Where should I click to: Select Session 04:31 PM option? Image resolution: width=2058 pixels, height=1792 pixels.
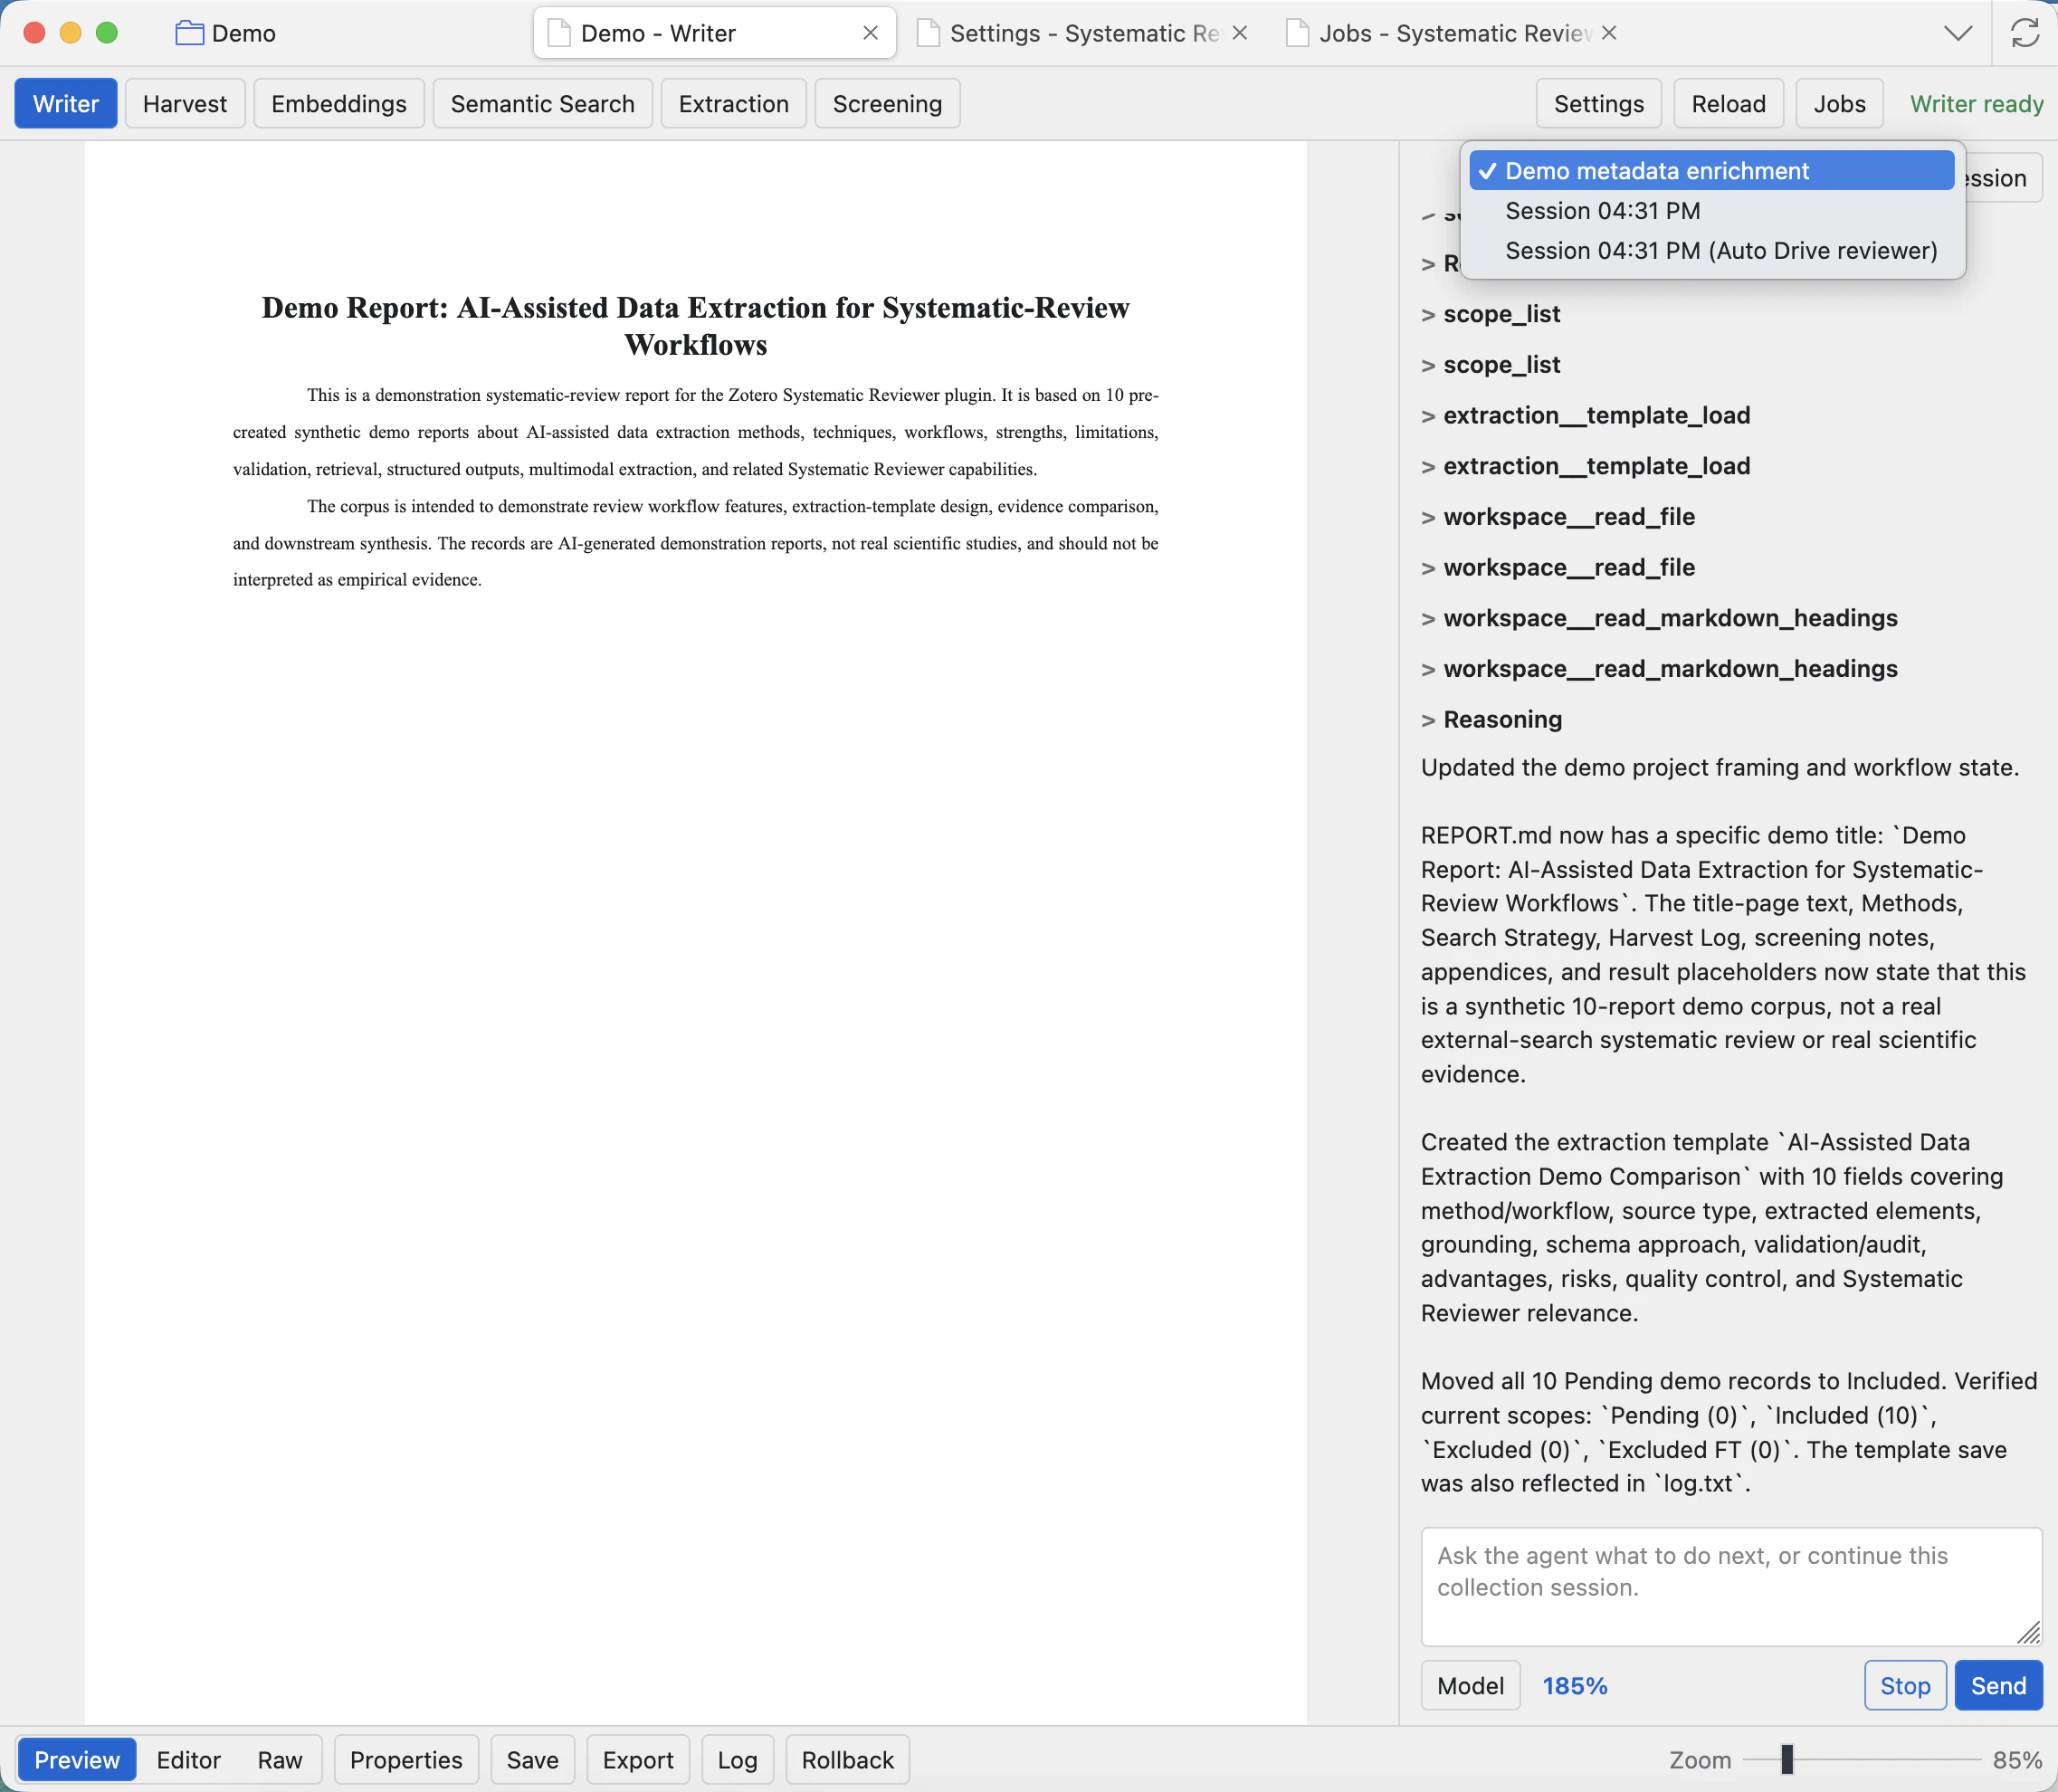[x=1711, y=211]
